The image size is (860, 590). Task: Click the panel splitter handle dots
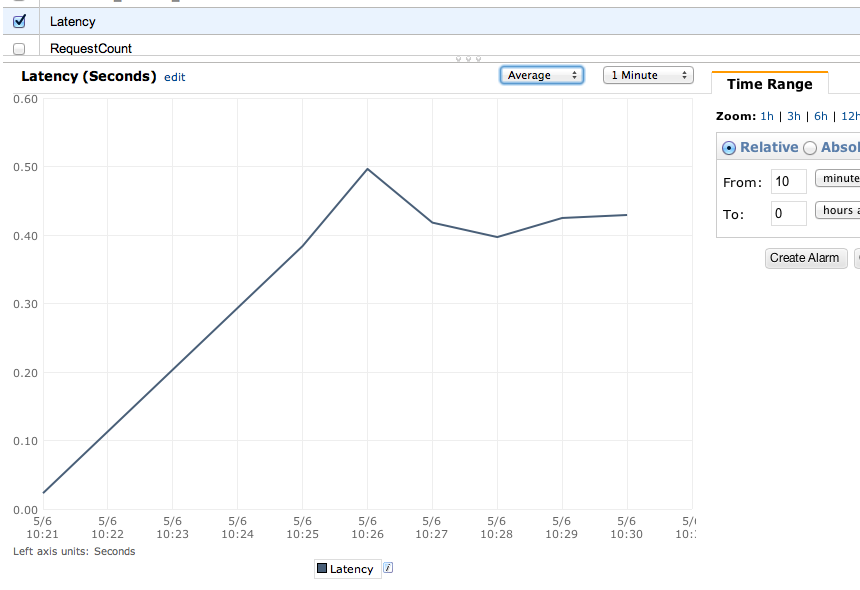(x=468, y=59)
